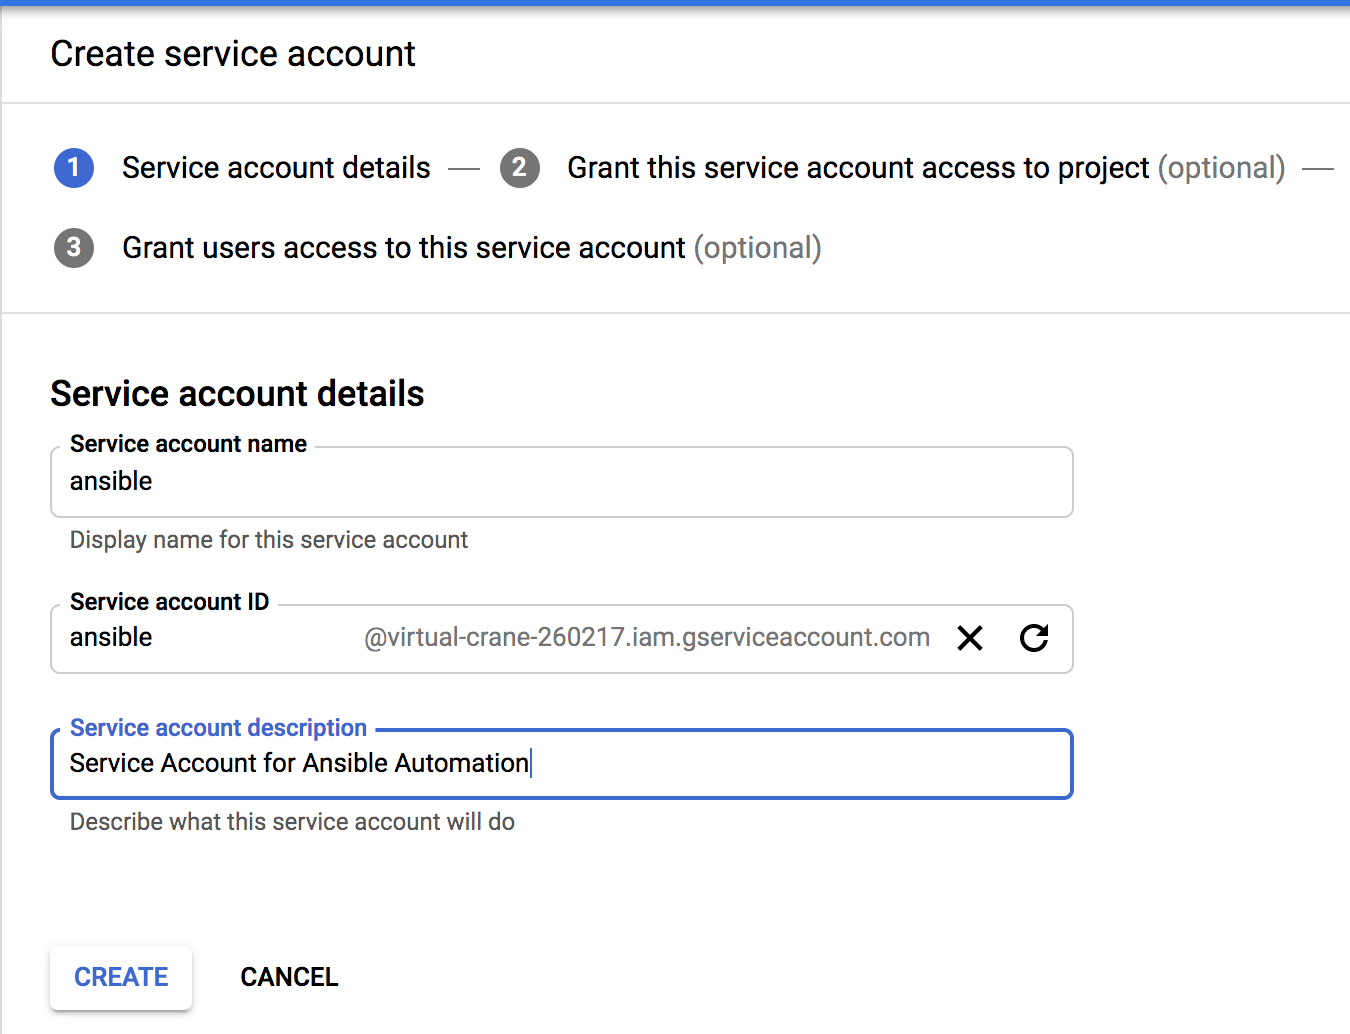Screen dimensions: 1350x1034
Task: Click 'Display name for this service account' hint
Action: tap(268, 540)
